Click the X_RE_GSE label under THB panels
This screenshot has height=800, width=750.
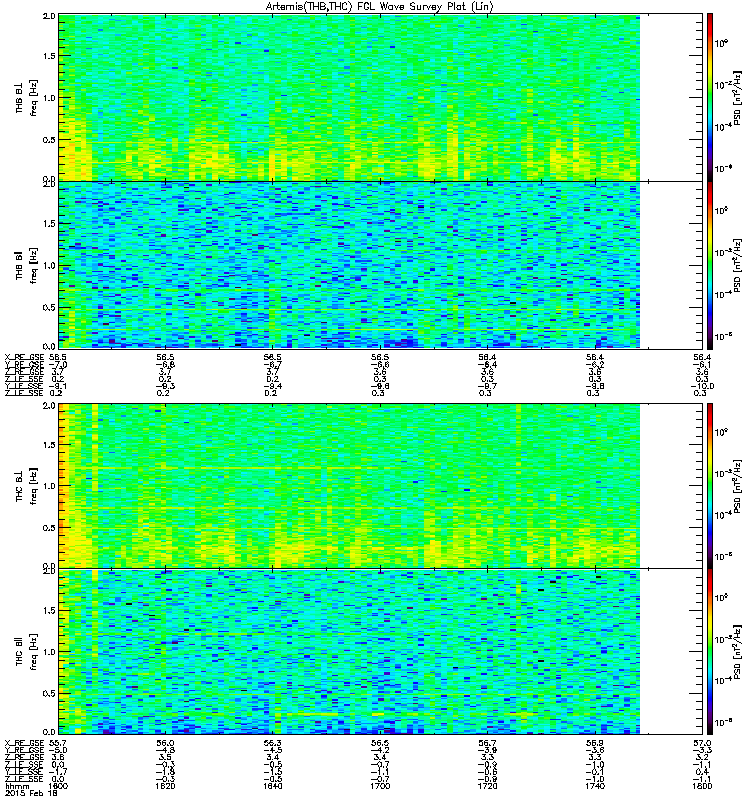[24, 357]
